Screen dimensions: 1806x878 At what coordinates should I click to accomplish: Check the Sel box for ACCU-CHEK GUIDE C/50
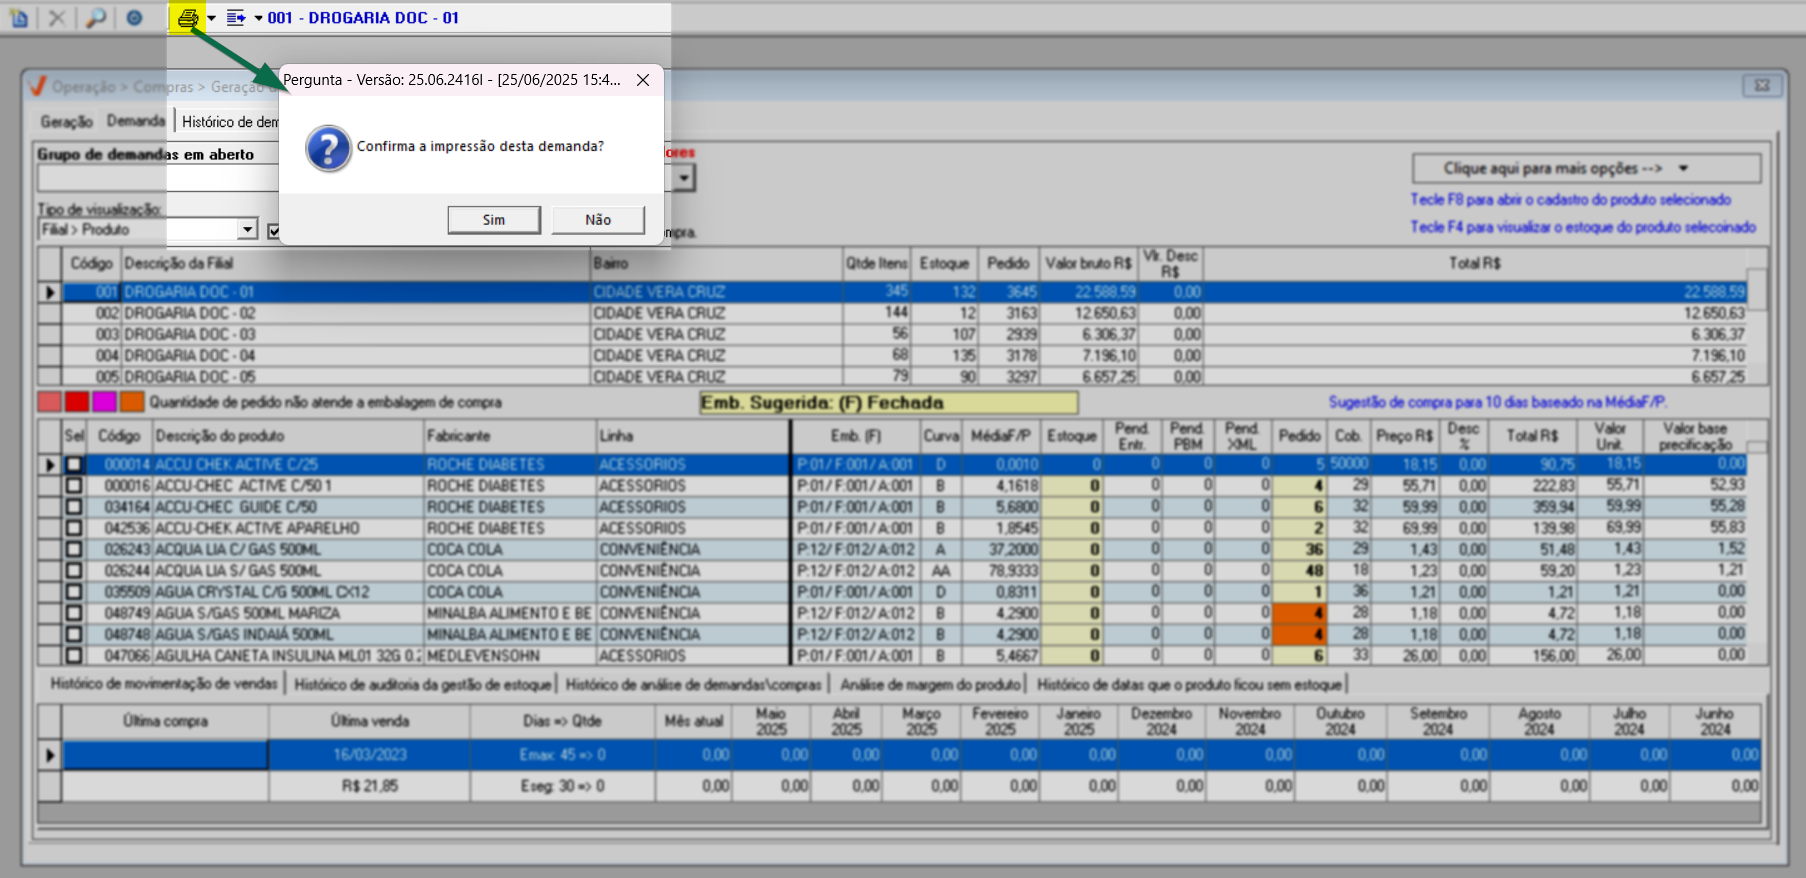[74, 507]
